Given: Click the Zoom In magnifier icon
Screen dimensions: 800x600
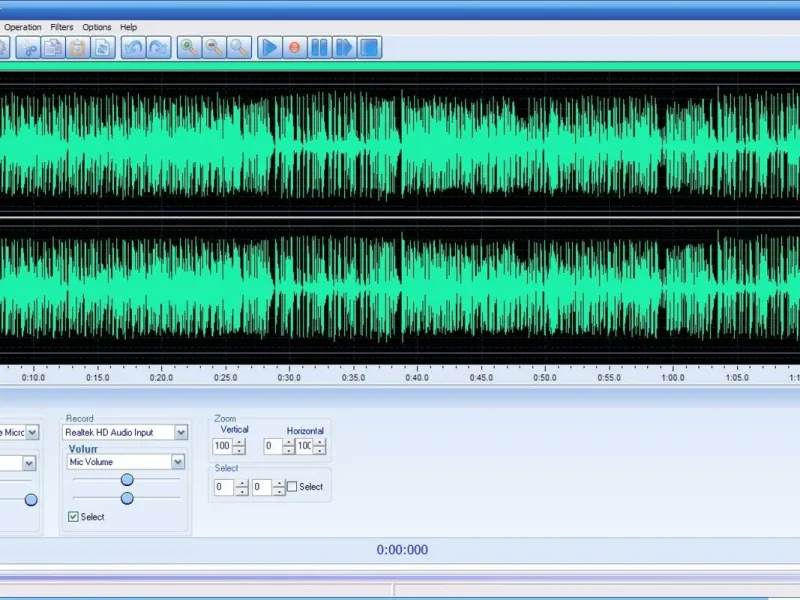Looking at the screenshot, I should [189, 47].
